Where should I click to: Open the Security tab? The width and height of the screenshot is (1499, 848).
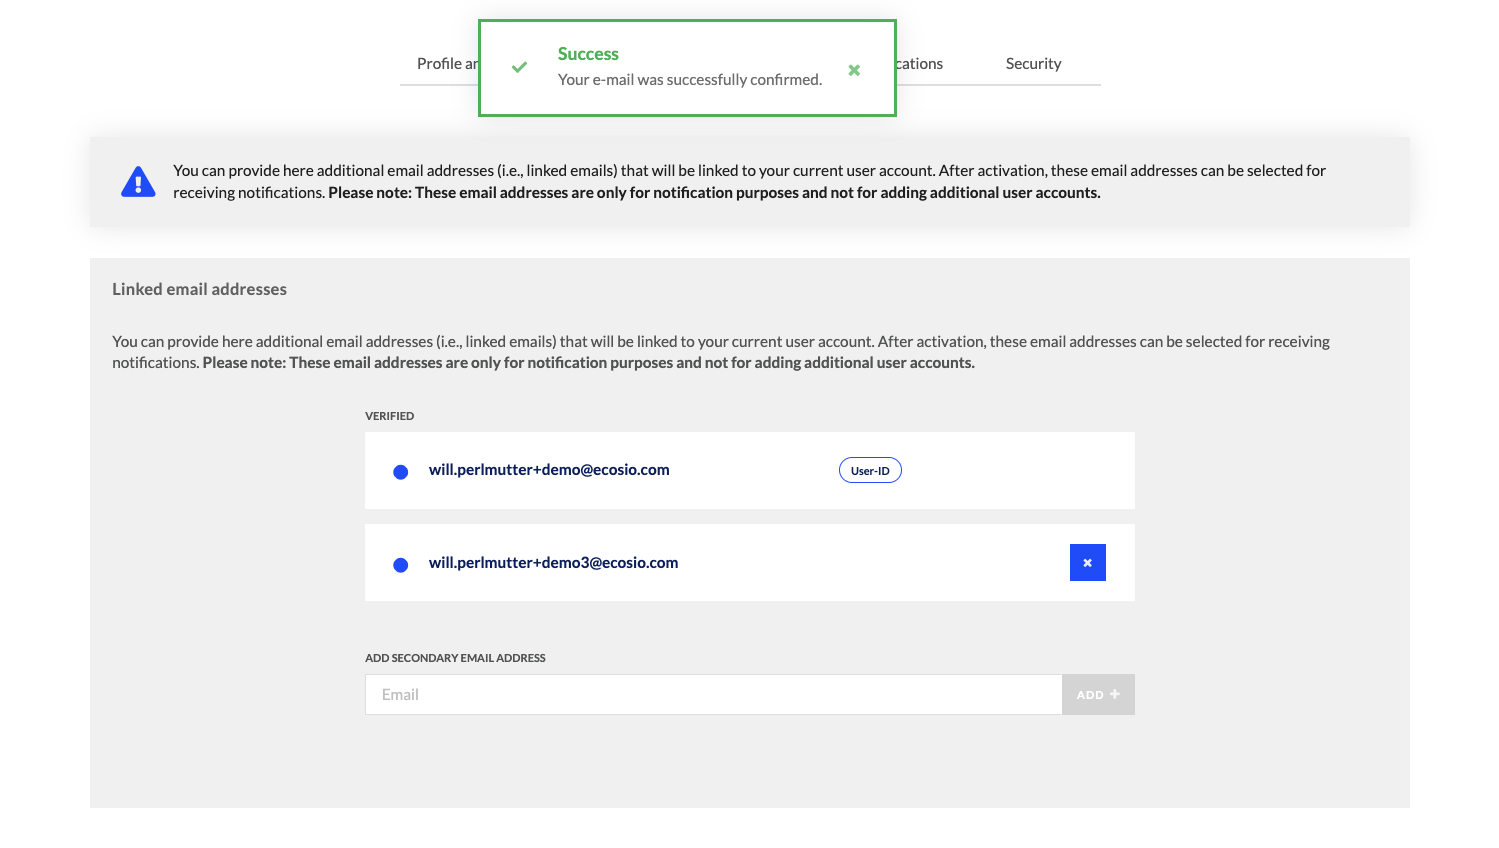(x=1033, y=63)
